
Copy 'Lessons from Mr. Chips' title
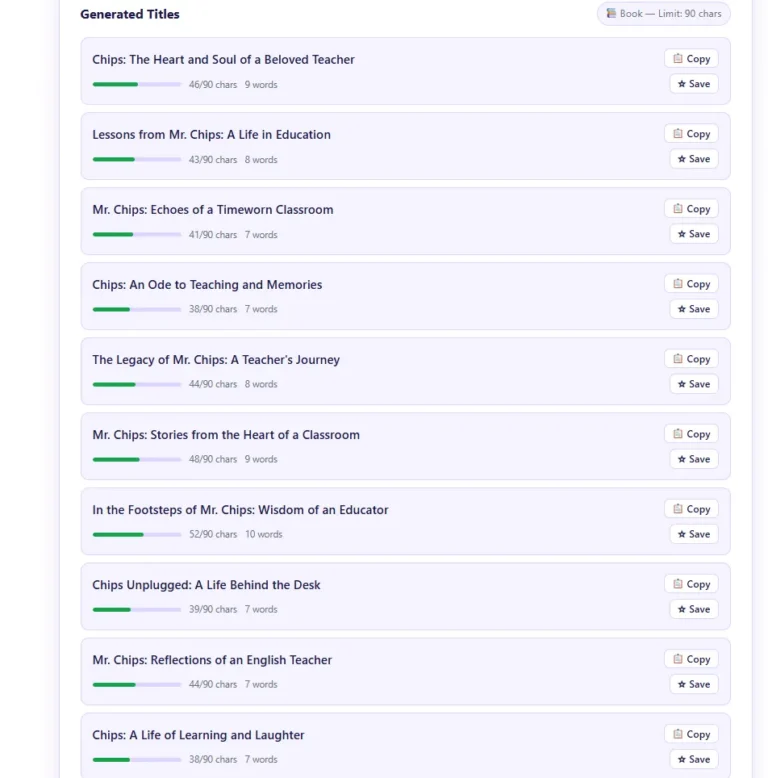point(691,134)
